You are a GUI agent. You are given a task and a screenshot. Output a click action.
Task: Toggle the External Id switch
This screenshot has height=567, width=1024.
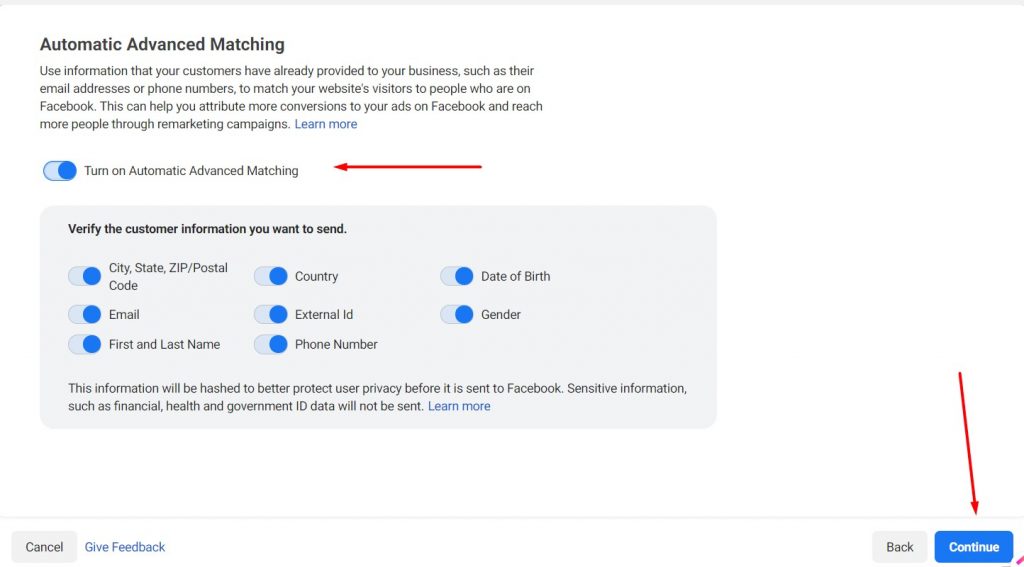(271, 314)
